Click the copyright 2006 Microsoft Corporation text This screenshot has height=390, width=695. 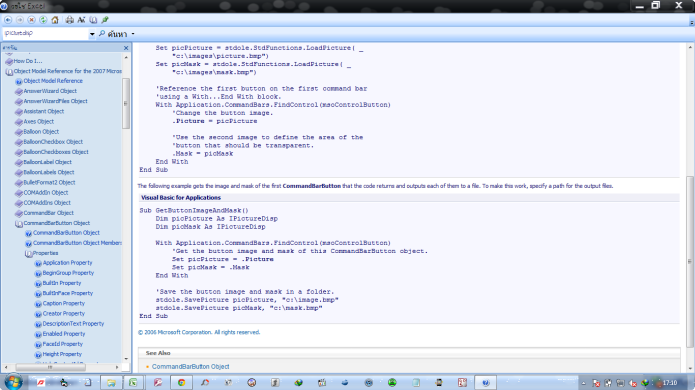(199, 332)
